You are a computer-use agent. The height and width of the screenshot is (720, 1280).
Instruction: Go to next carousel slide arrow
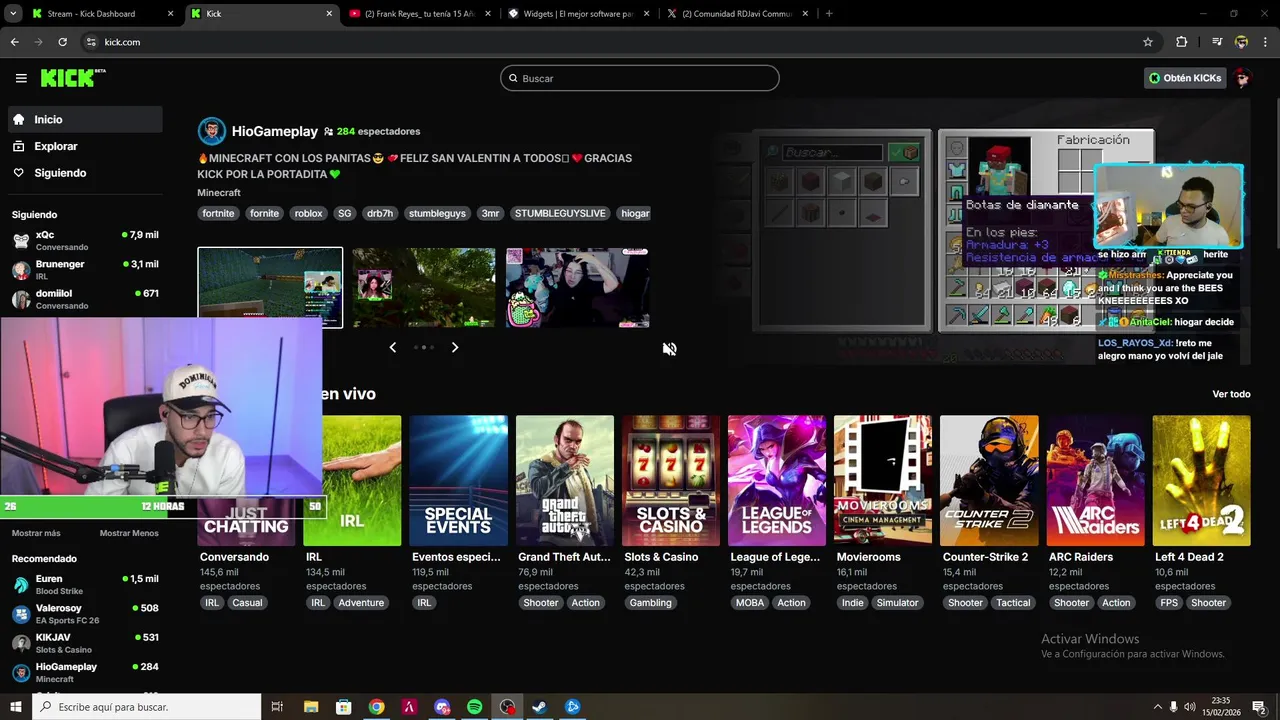pos(455,347)
